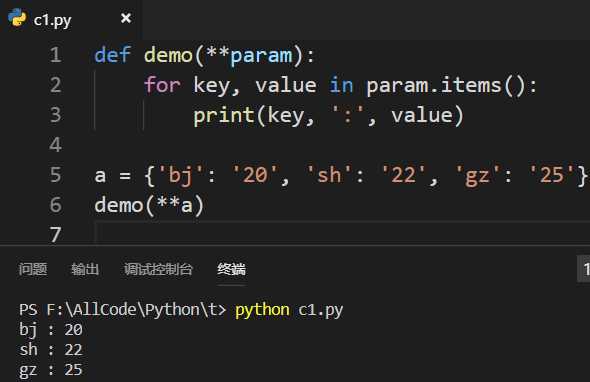Viewport: 590px width, 382px height.
Task: Click 'c1.py' argument in the terminal command
Action: coord(321,310)
